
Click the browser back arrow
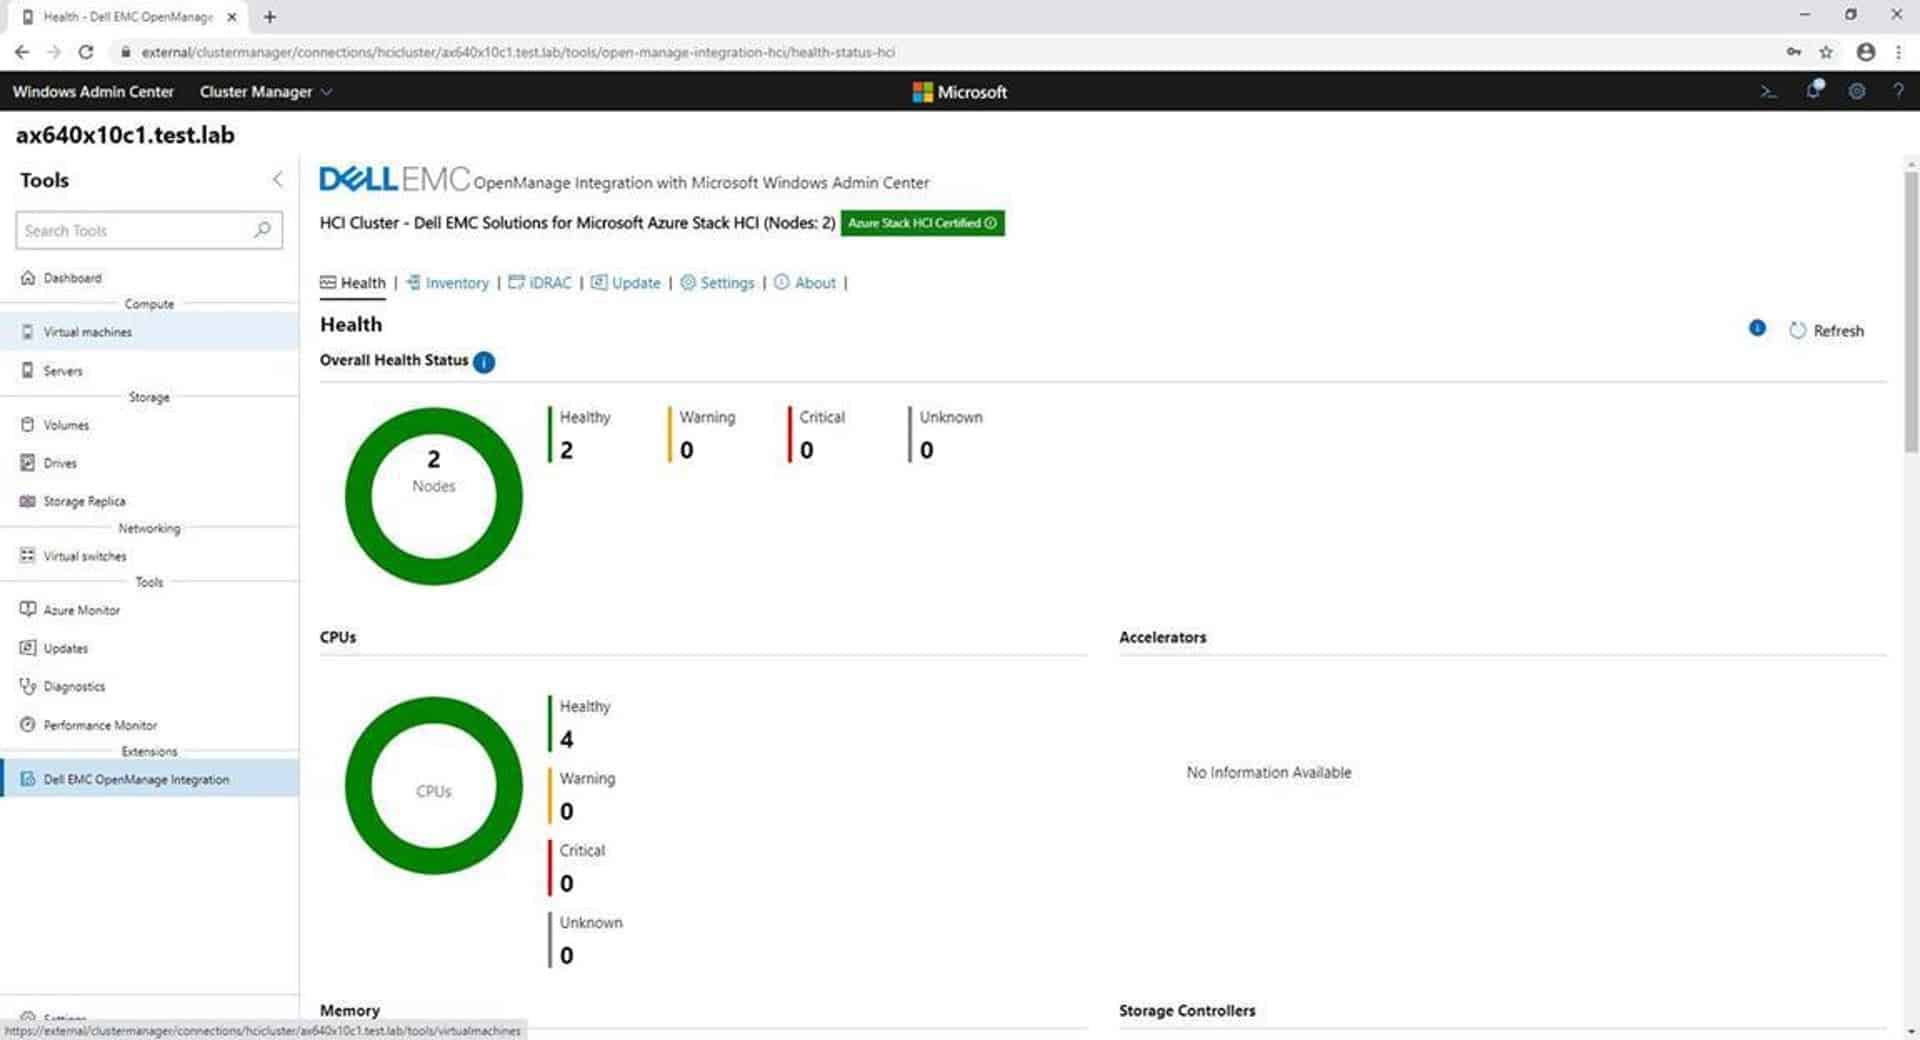click(22, 52)
